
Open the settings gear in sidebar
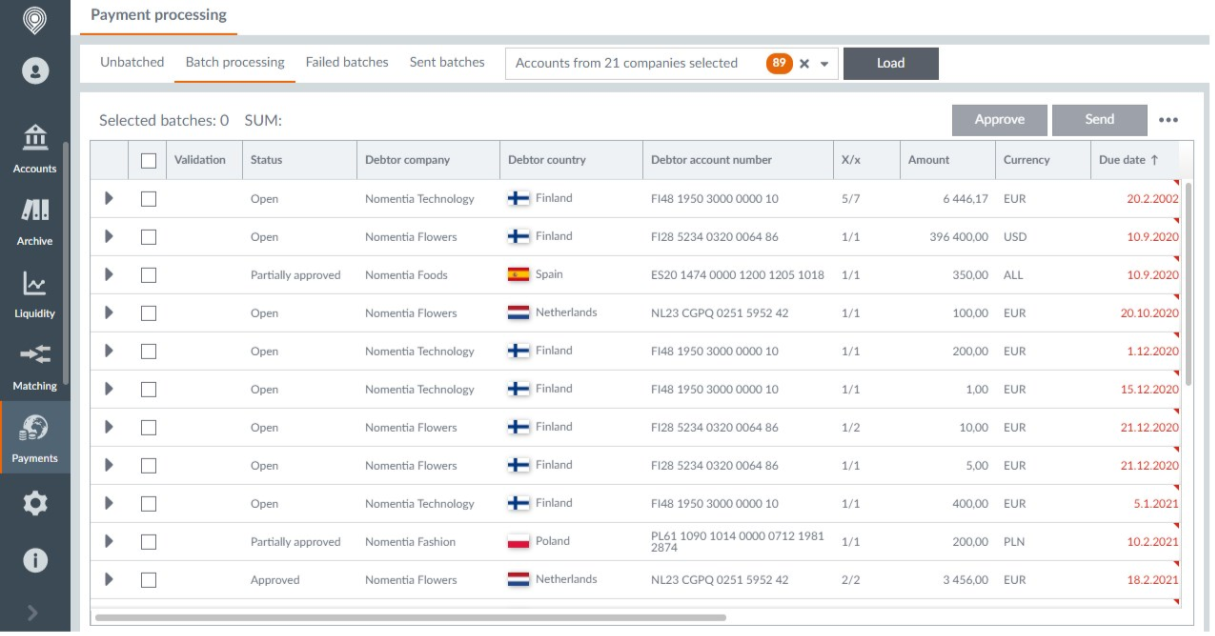click(35, 503)
